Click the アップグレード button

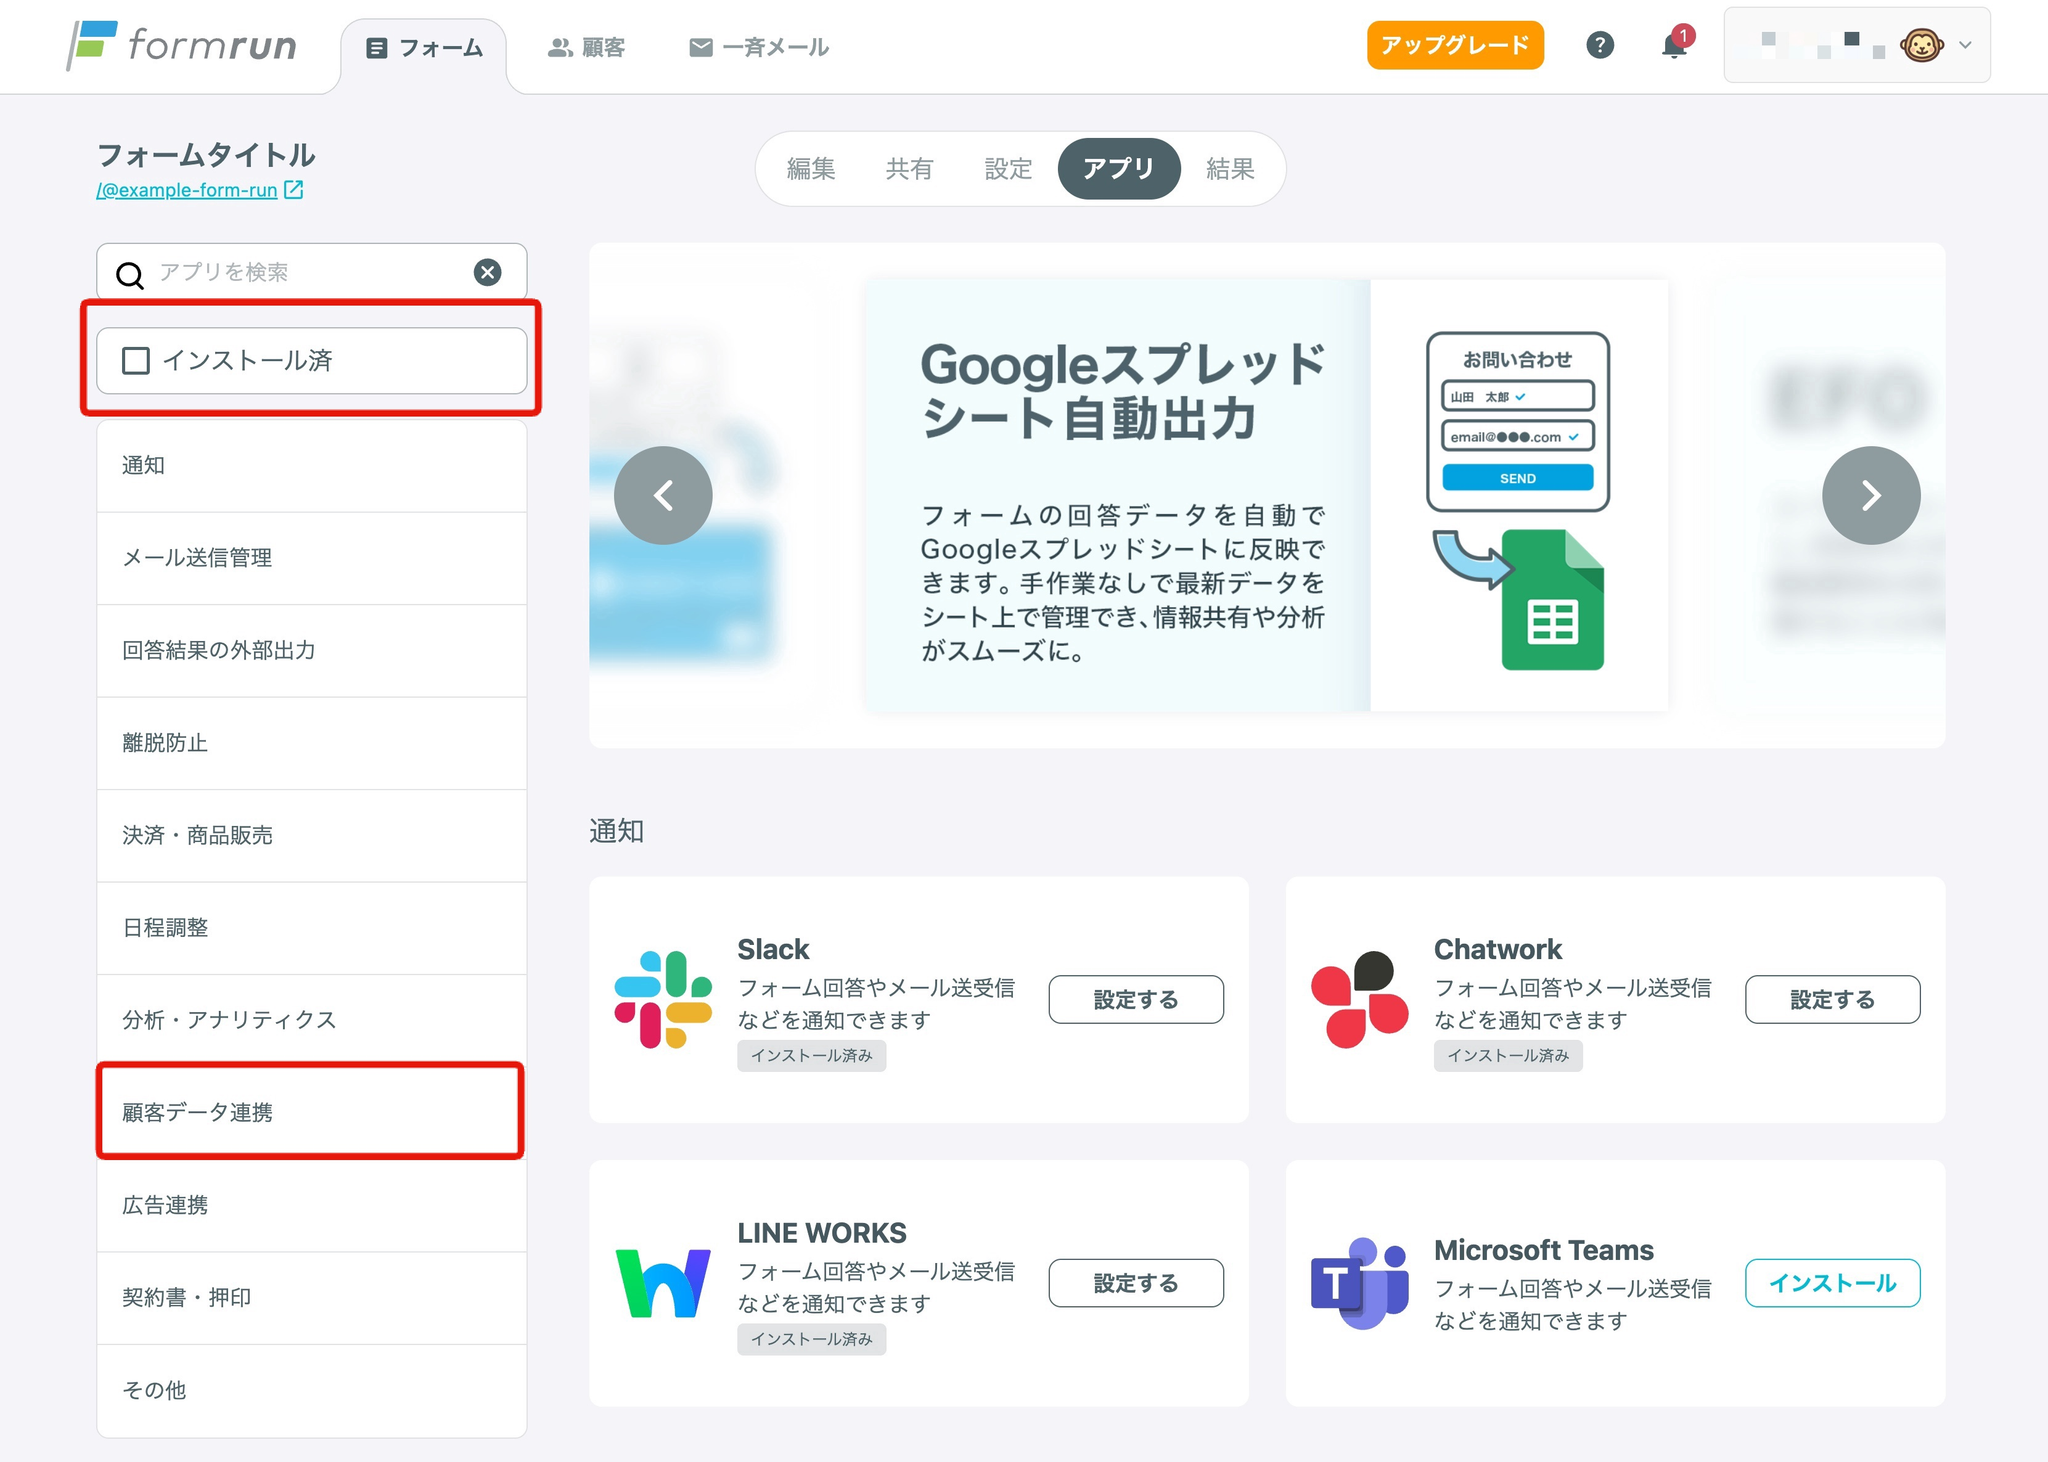(1455, 45)
